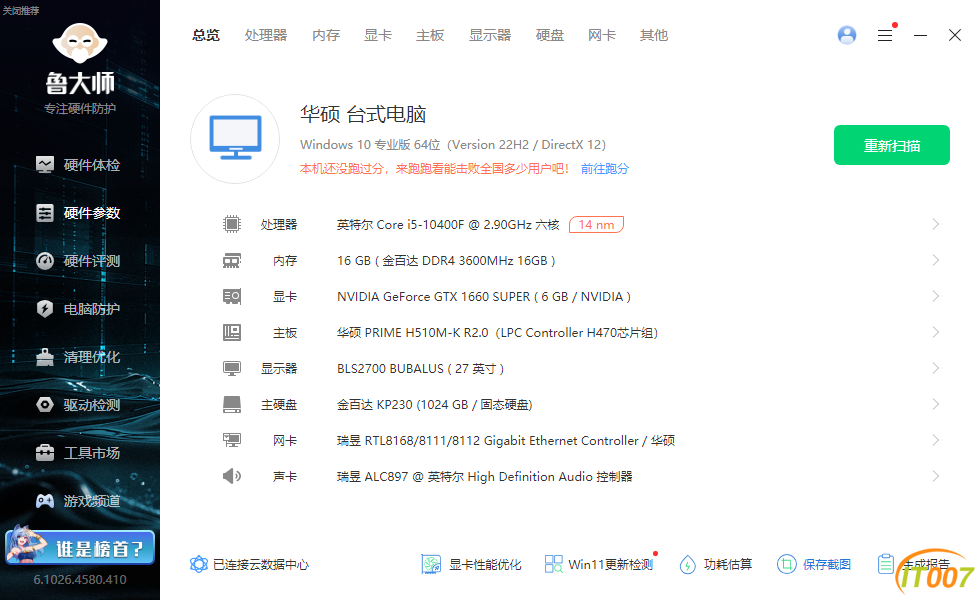Expand the 主板 row chevron
The image size is (980, 600).
coord(936,332)
